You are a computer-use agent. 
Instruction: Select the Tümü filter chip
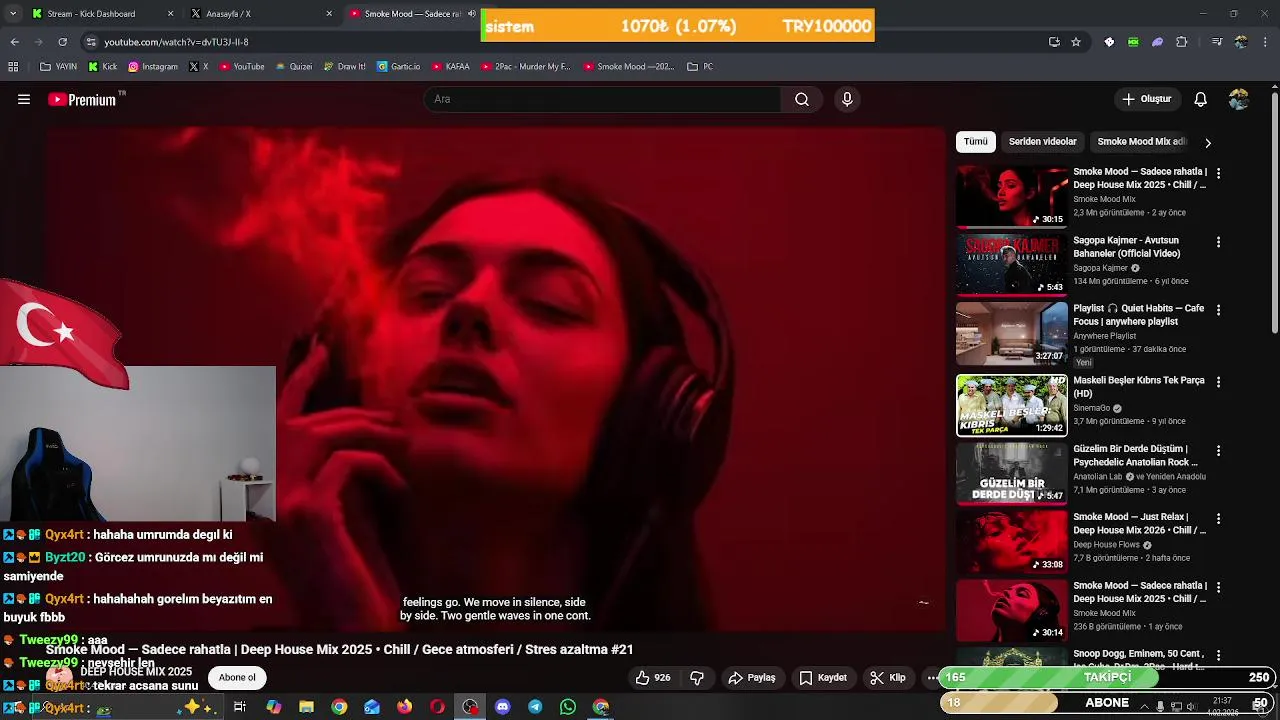point(976,142)
